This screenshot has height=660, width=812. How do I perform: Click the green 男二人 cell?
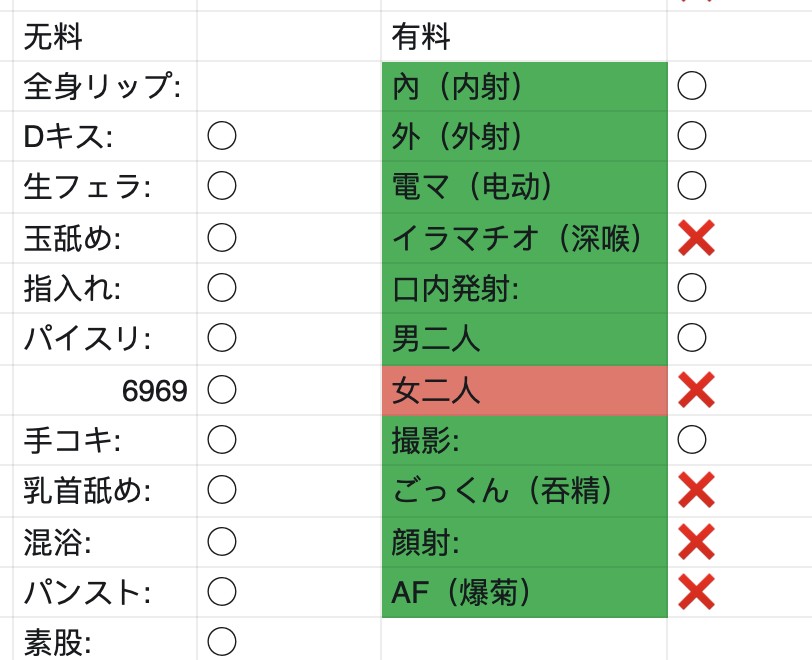525,339
